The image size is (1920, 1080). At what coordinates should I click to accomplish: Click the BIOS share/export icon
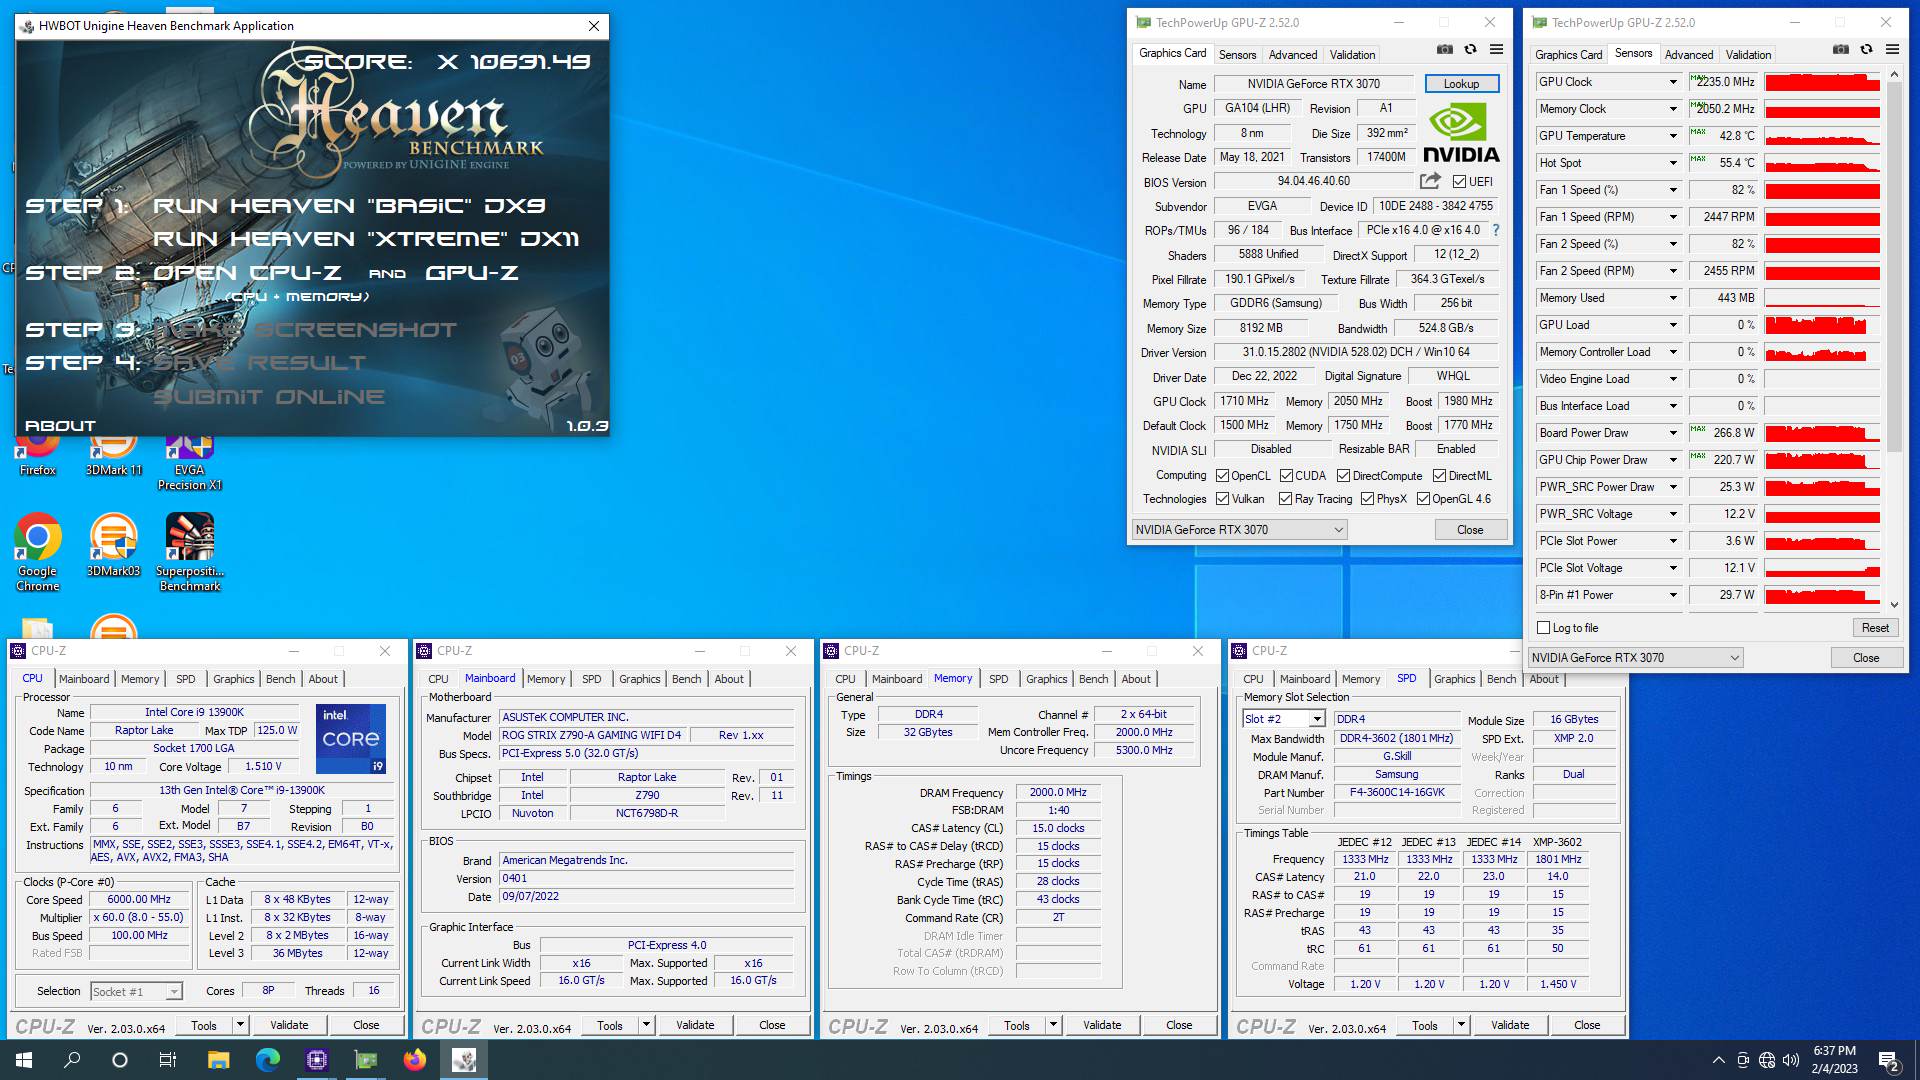coord(1430,181)
